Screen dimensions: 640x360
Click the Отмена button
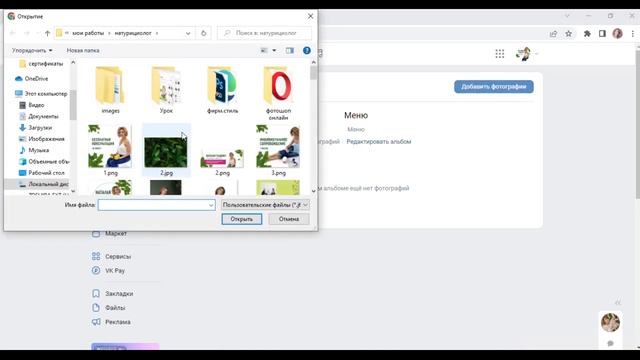[x=289, y=219]
